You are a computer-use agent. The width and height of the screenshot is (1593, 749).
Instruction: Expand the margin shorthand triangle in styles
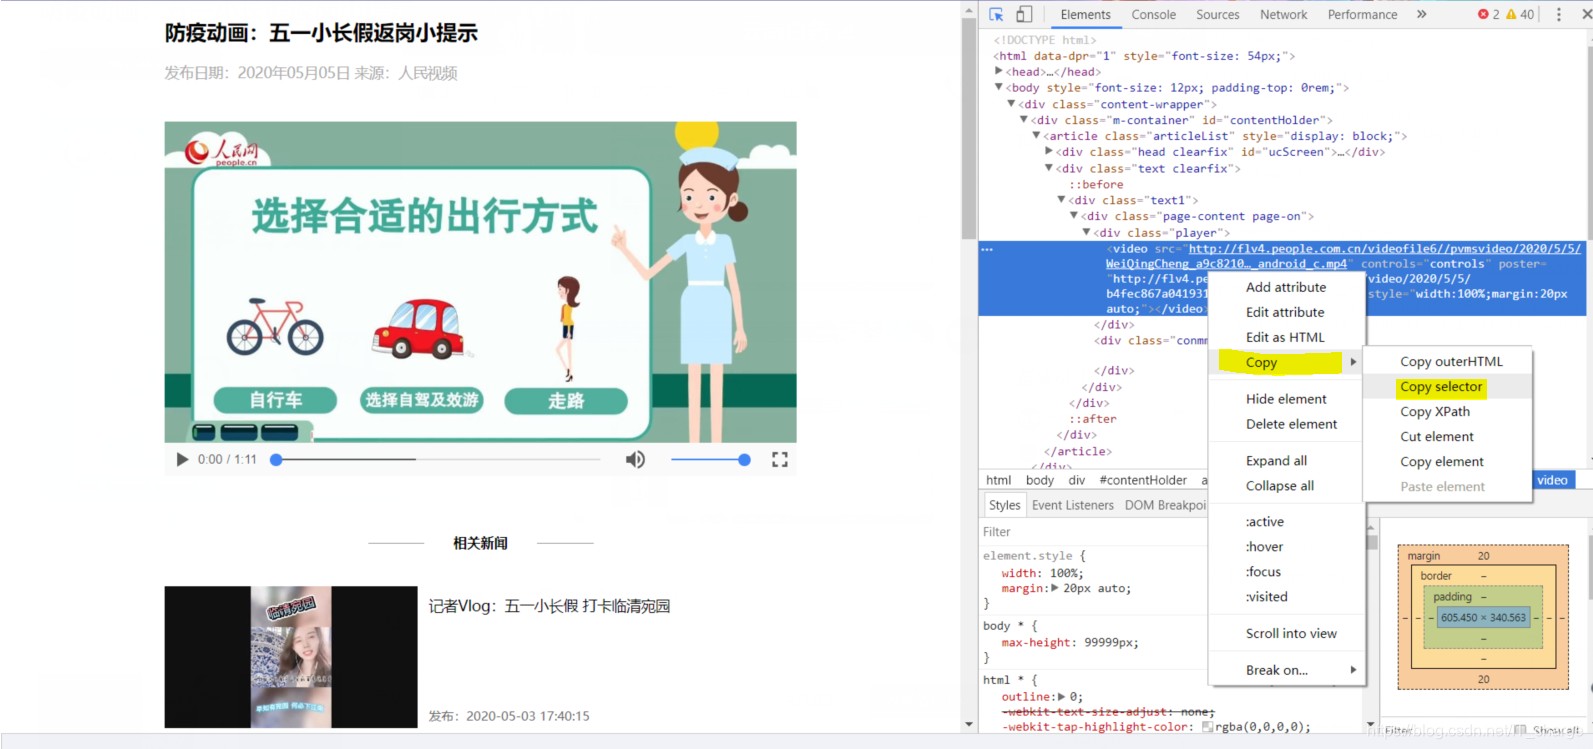coord(1054,588)
